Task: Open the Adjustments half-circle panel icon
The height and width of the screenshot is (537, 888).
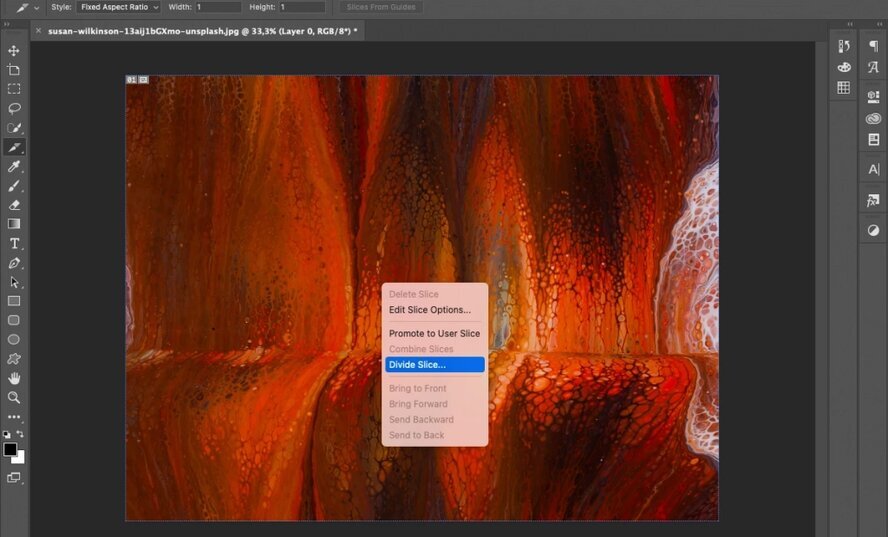Action: [x=873, y=230]
